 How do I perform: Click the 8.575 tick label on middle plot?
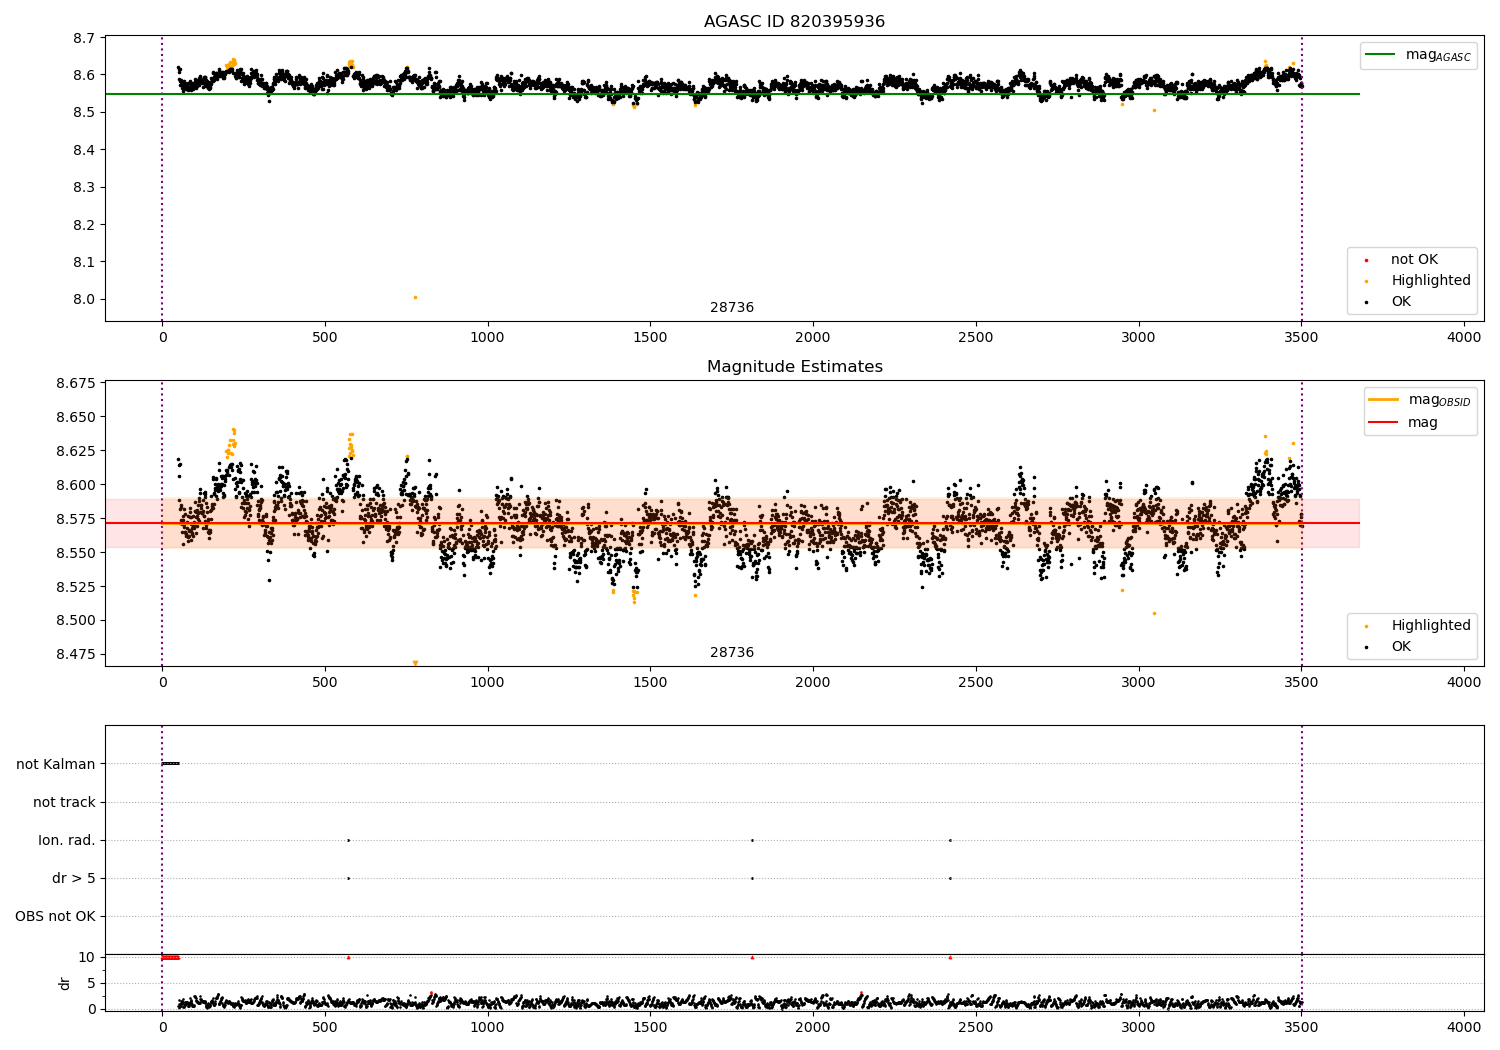click(x=75, y=519)
